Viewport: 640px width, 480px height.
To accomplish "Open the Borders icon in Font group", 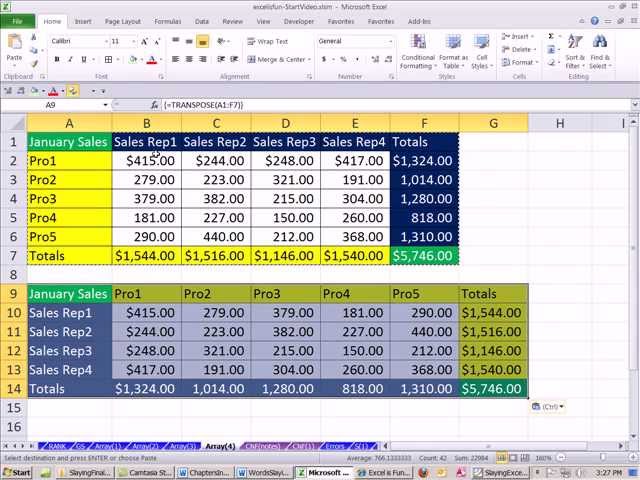I will coord(109,60).
